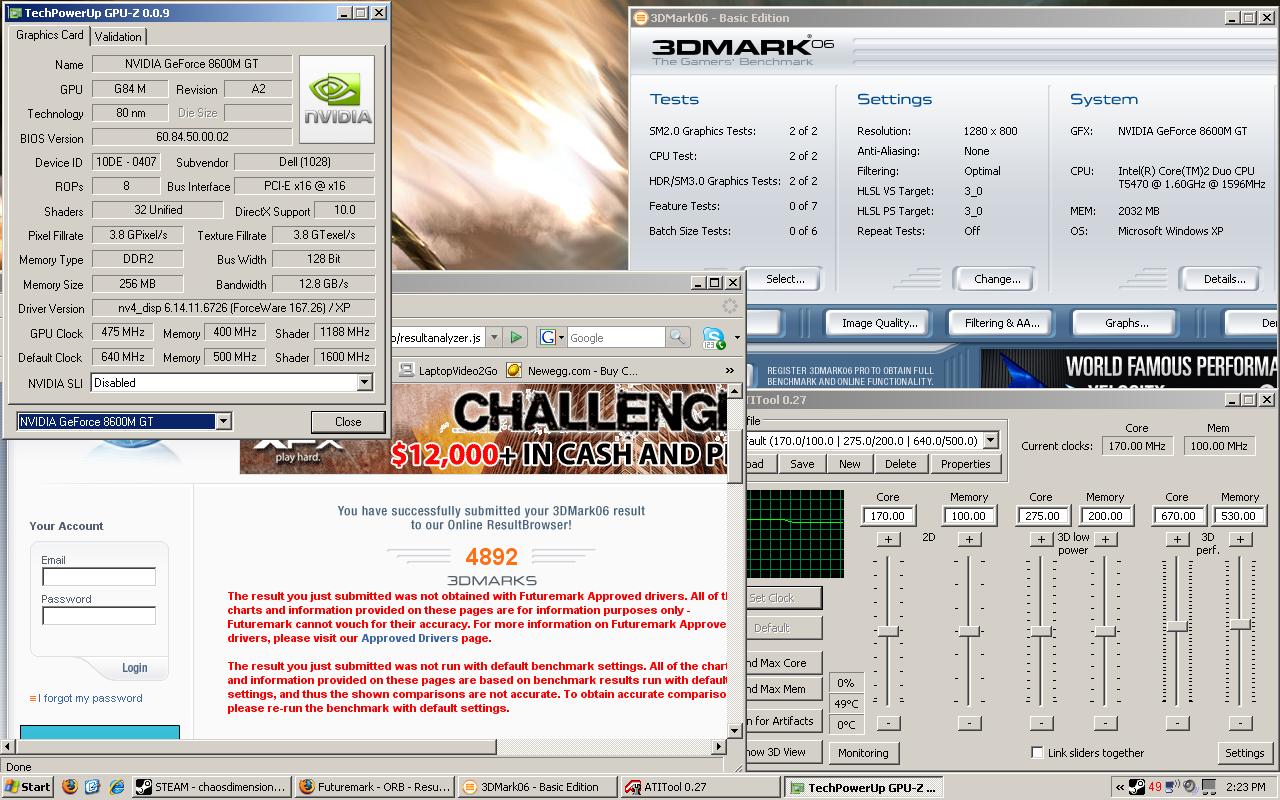Click the 3D low power Core plus button

click(x=1041, y=539)
